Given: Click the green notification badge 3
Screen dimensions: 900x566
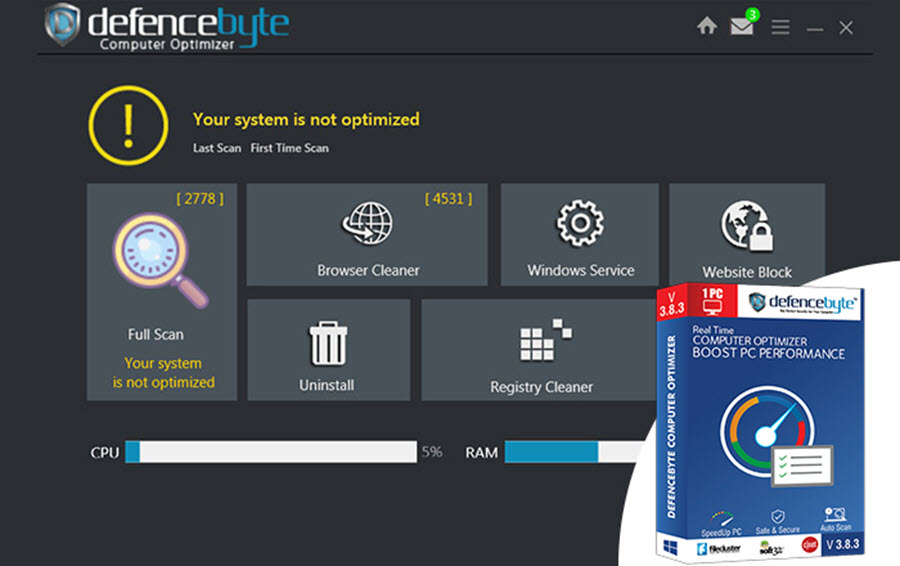Looking at the screenshot, I should point(752,14).
